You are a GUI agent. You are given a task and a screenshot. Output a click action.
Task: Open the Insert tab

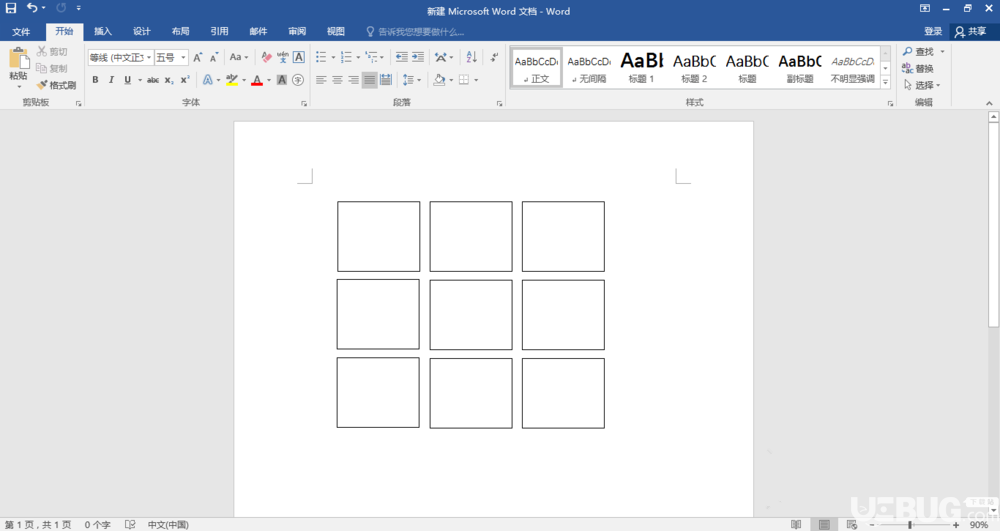[x=103, y=31]
